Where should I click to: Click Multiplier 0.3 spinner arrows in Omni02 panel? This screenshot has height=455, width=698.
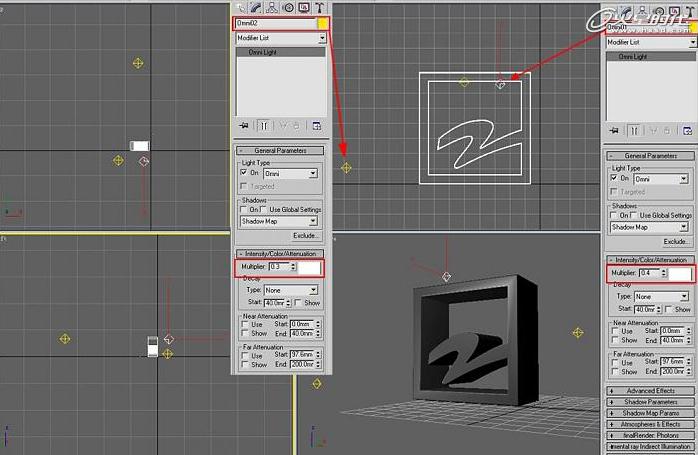tap(293, 267)
